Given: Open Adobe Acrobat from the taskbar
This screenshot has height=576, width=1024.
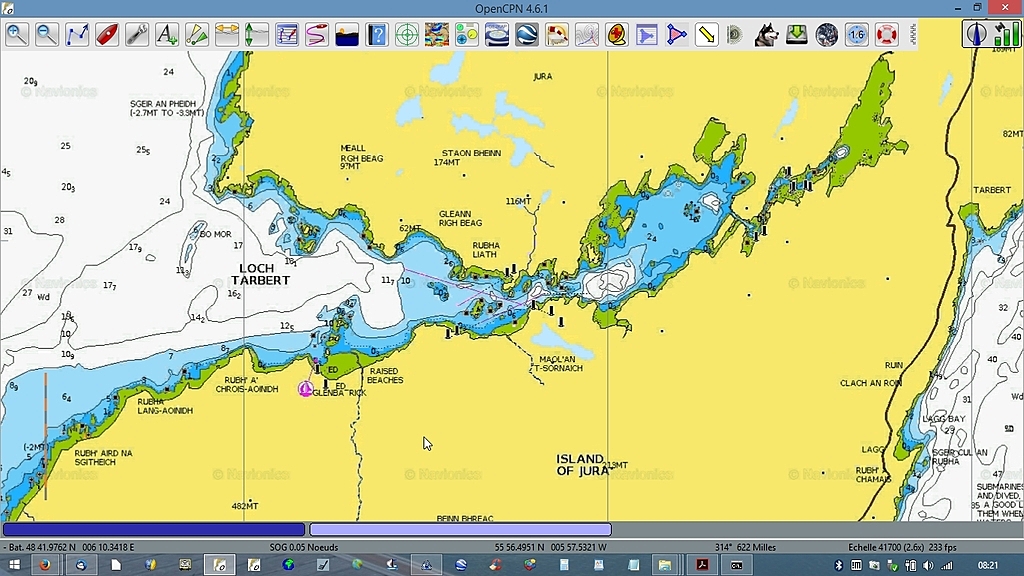Looking at the screenshot, I should pyautogui.click(x=703, y=565).
